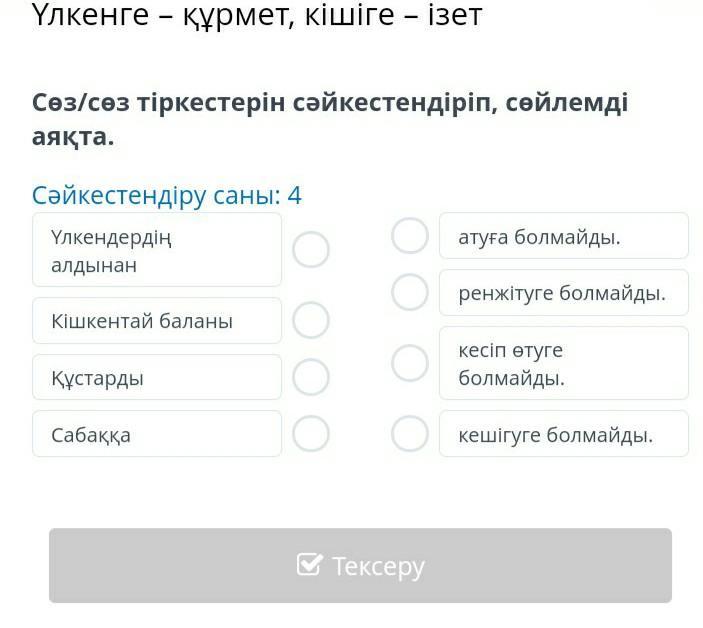The height and width of the screenshot is (628, 703).
Task: Click the Үлкендердің алдынан phrase box
Action: [157, 250]
